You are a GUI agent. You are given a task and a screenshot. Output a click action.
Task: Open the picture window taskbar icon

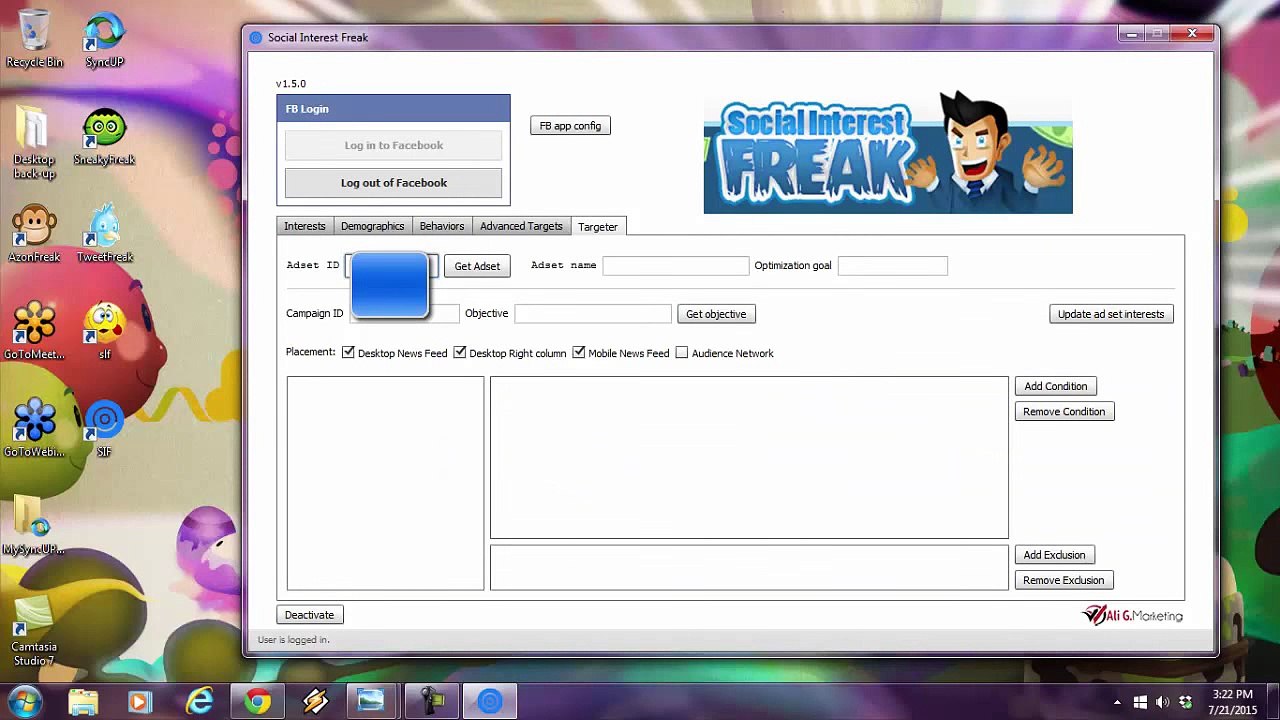coord(372,702)
